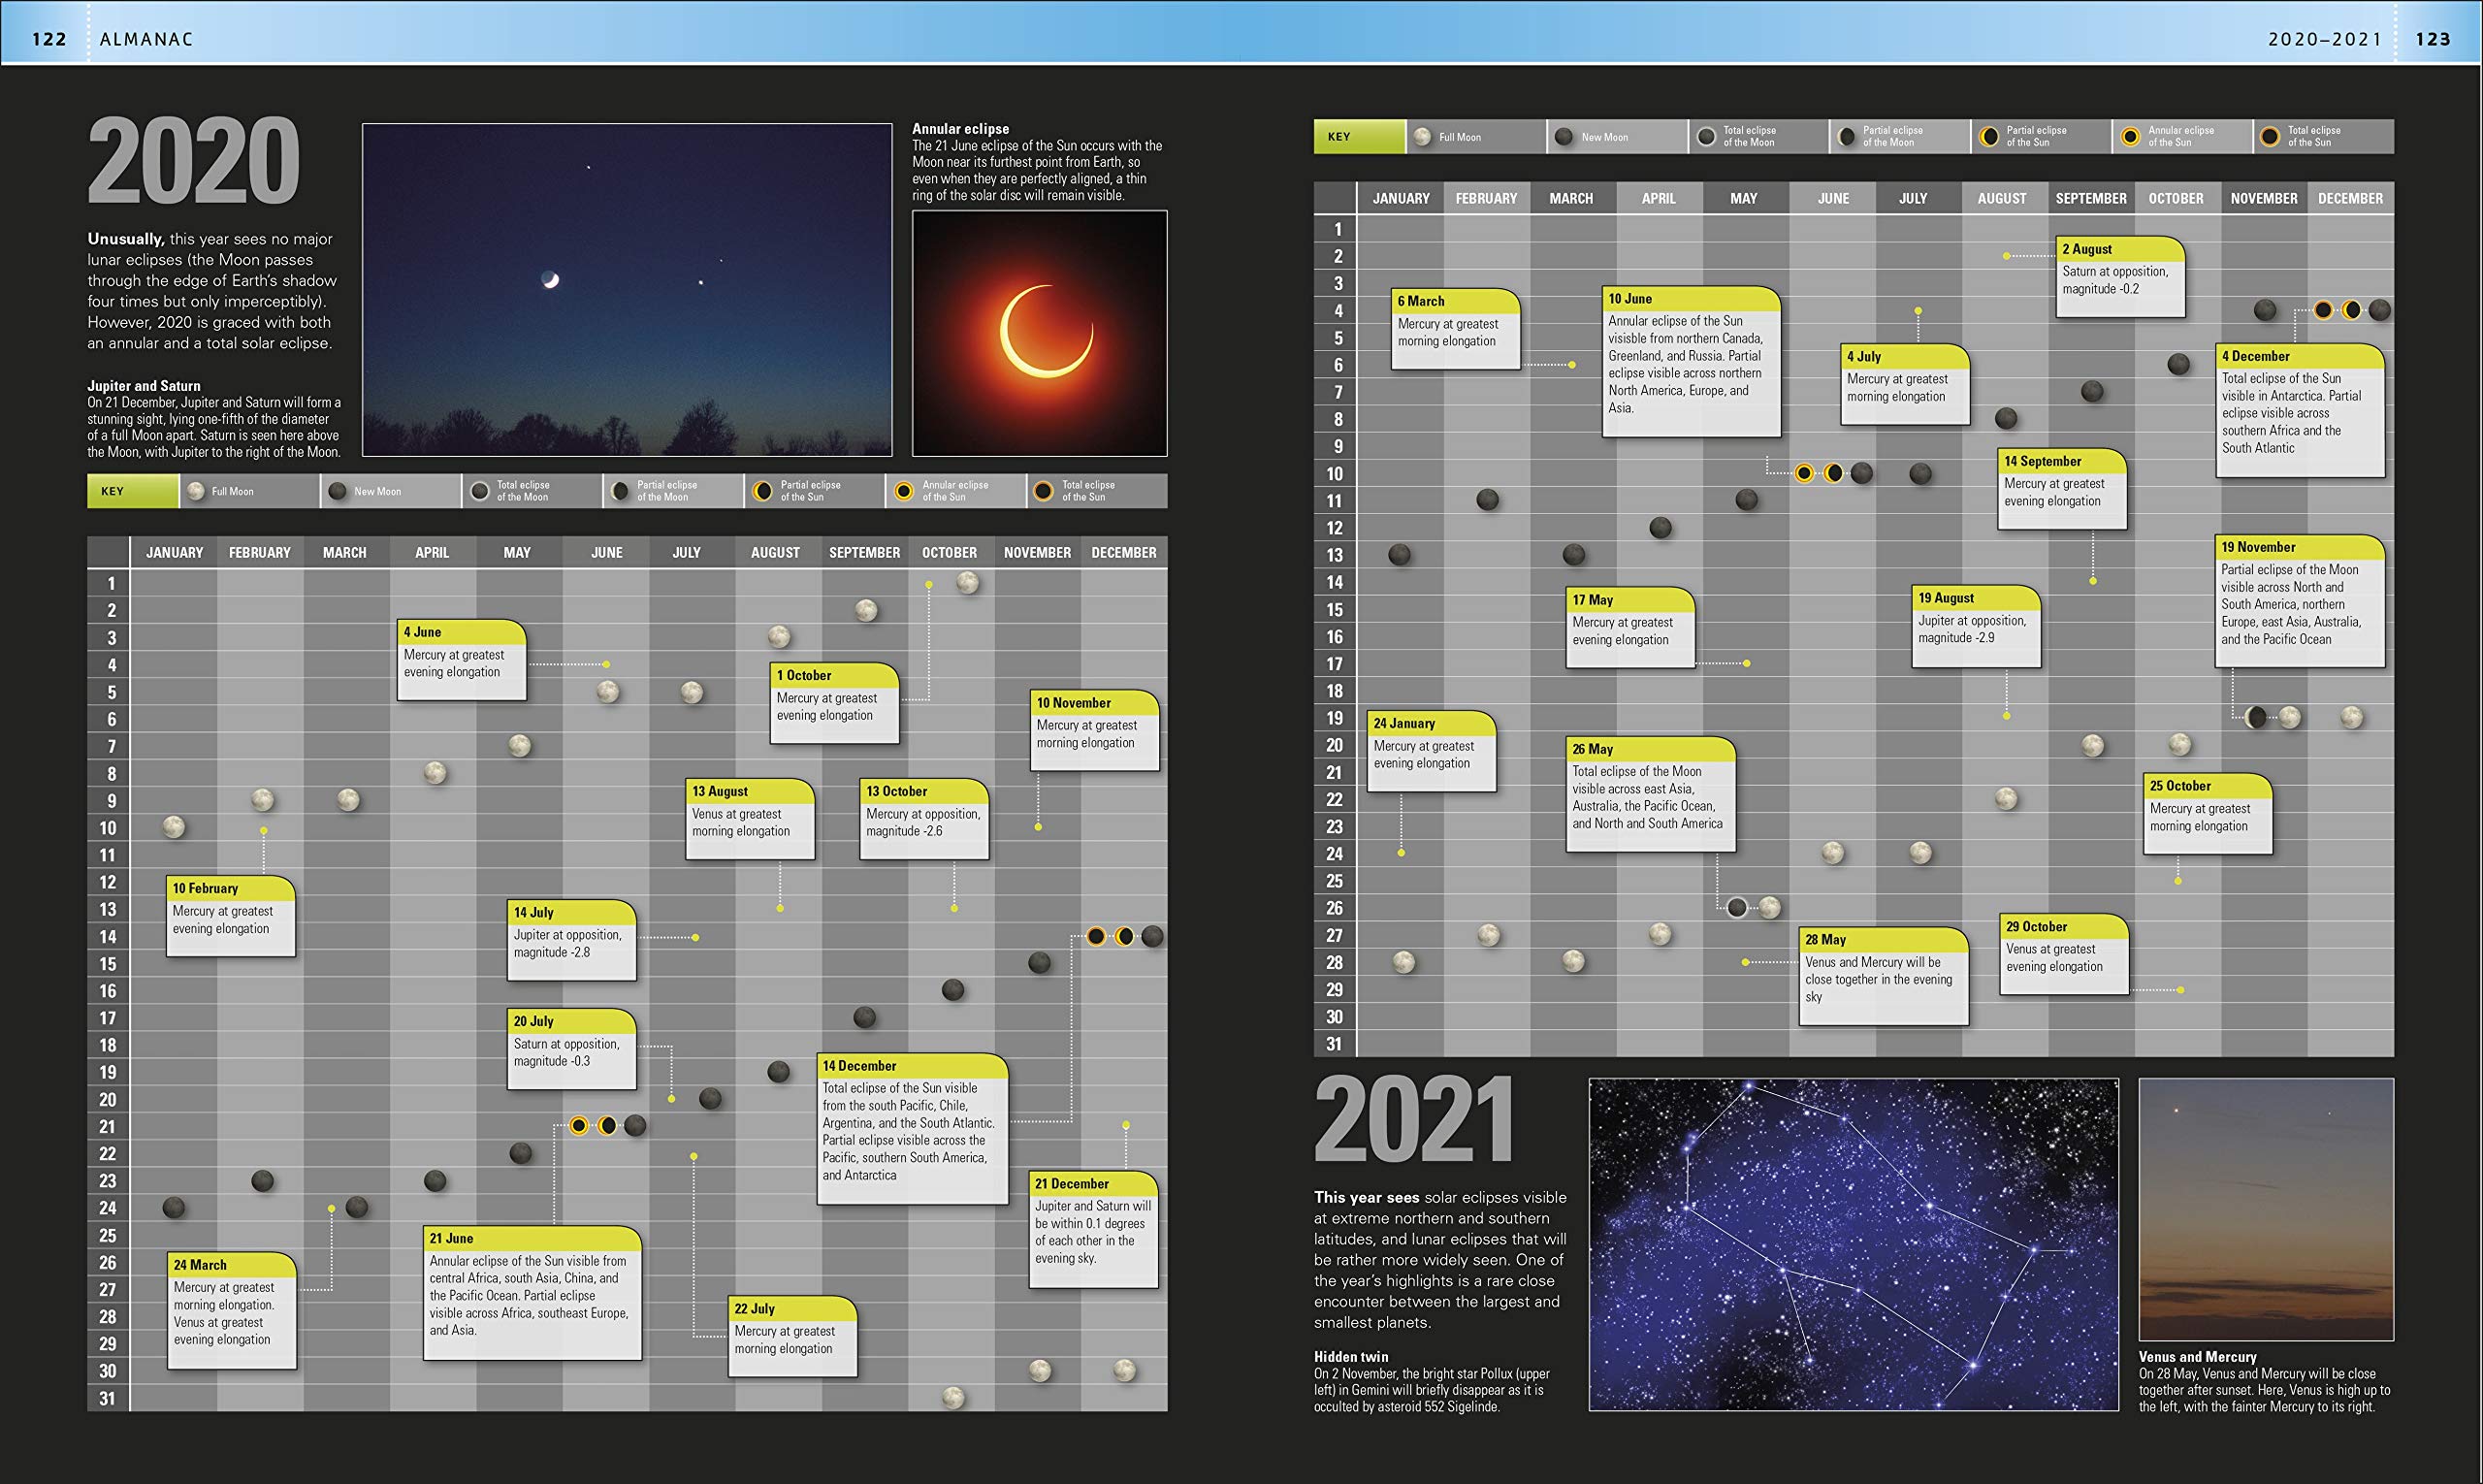The image size is (2483, 1484).
Task: Click the page number '123'
Action: pyautogui.click(x=2433, y=39)
